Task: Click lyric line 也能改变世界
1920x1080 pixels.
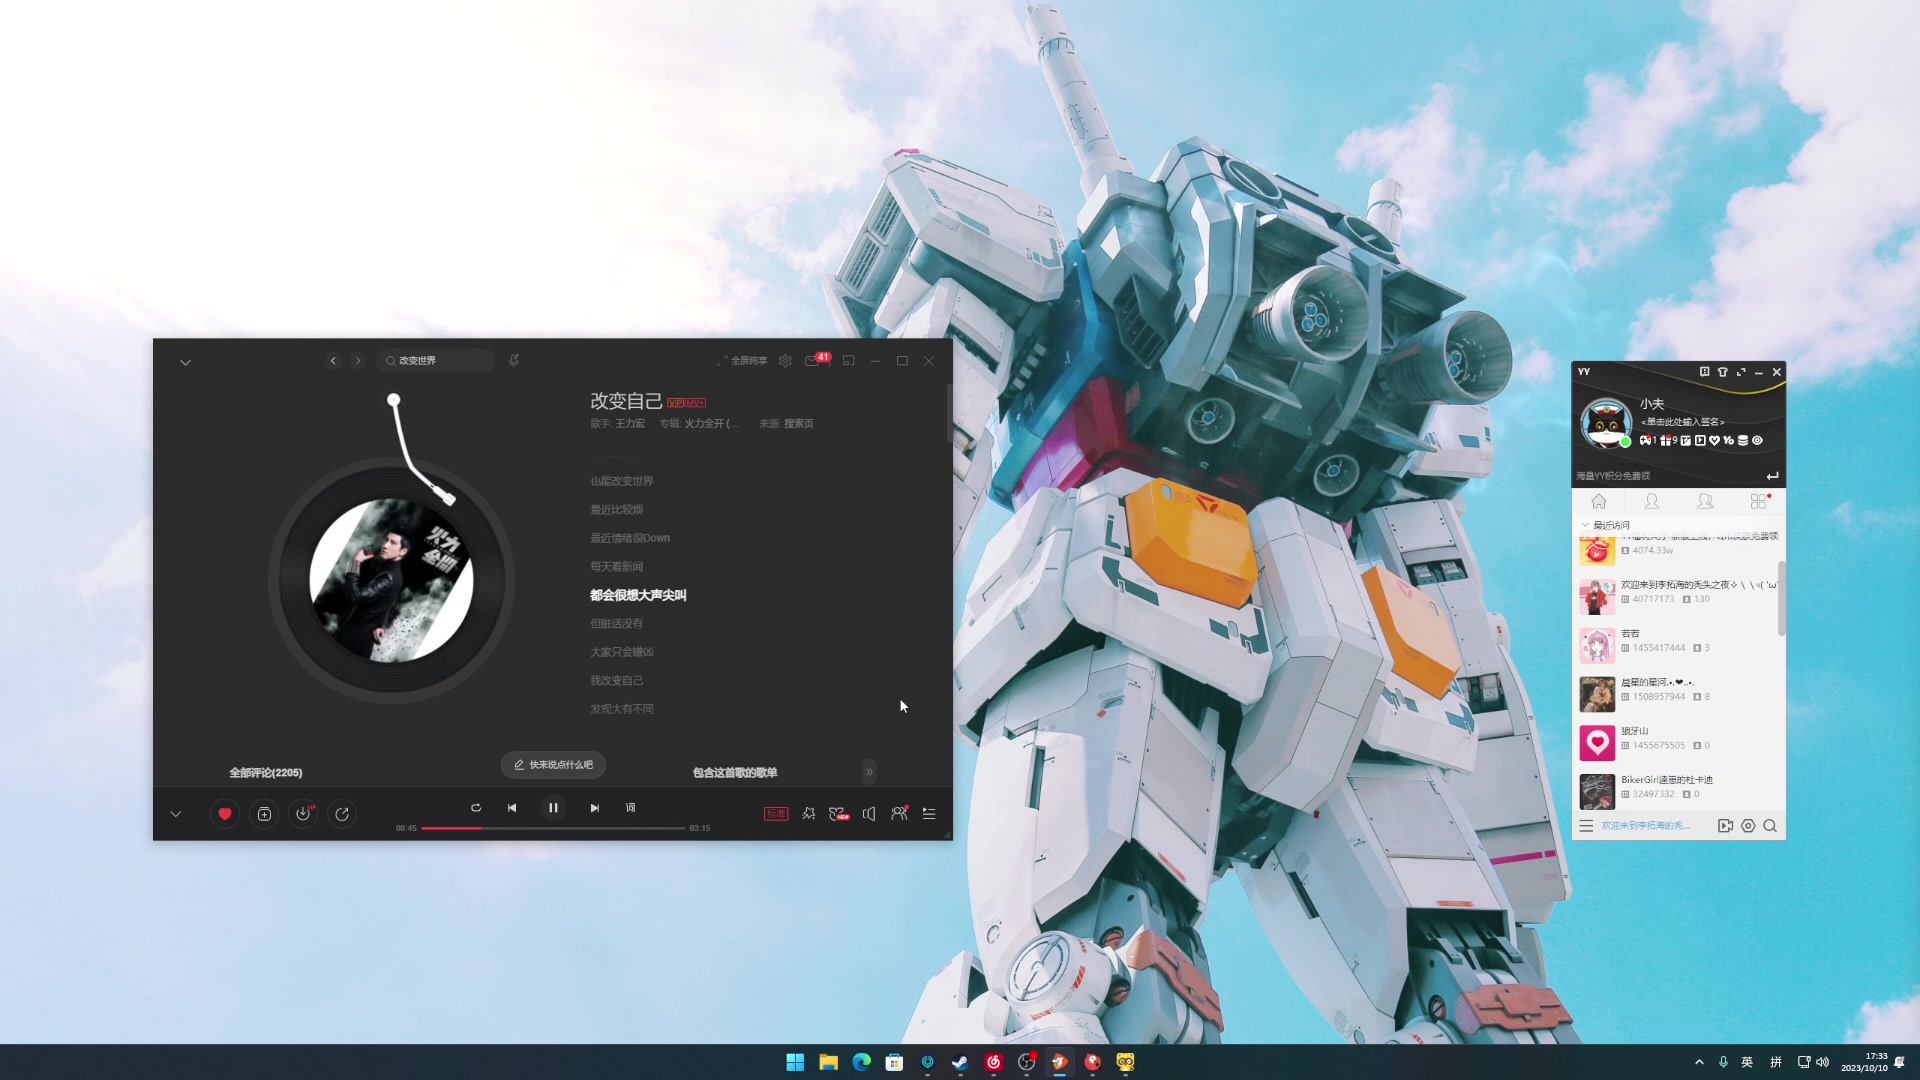Action: (621, 481)
